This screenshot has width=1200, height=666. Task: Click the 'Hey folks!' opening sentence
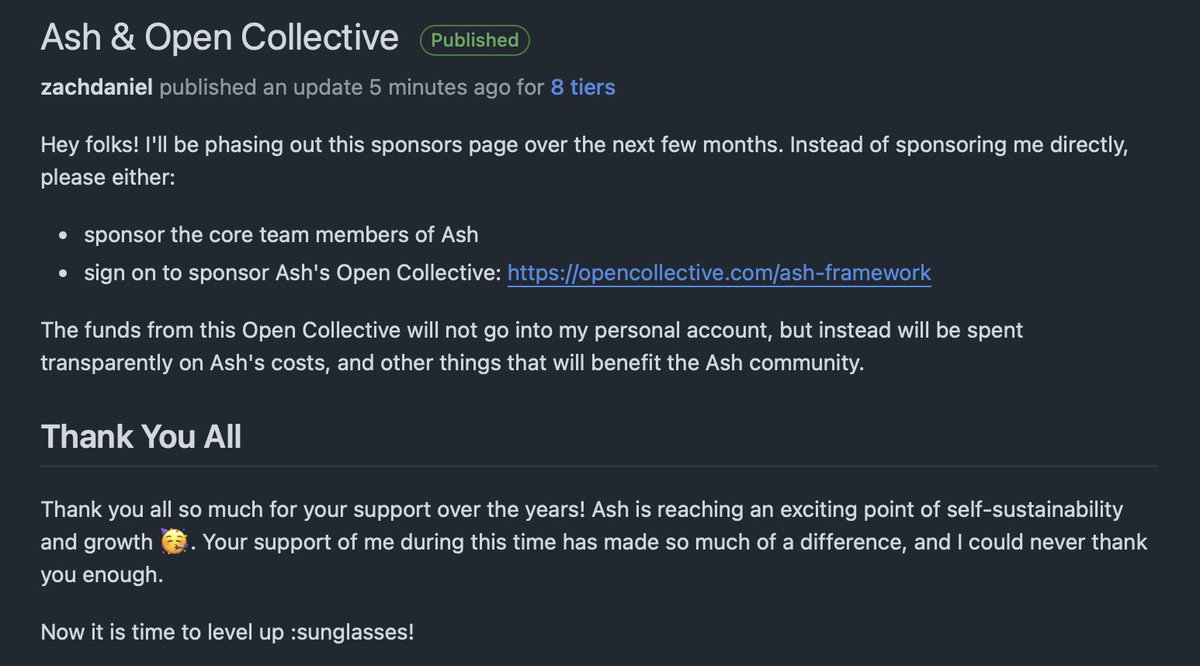[400, 145]
